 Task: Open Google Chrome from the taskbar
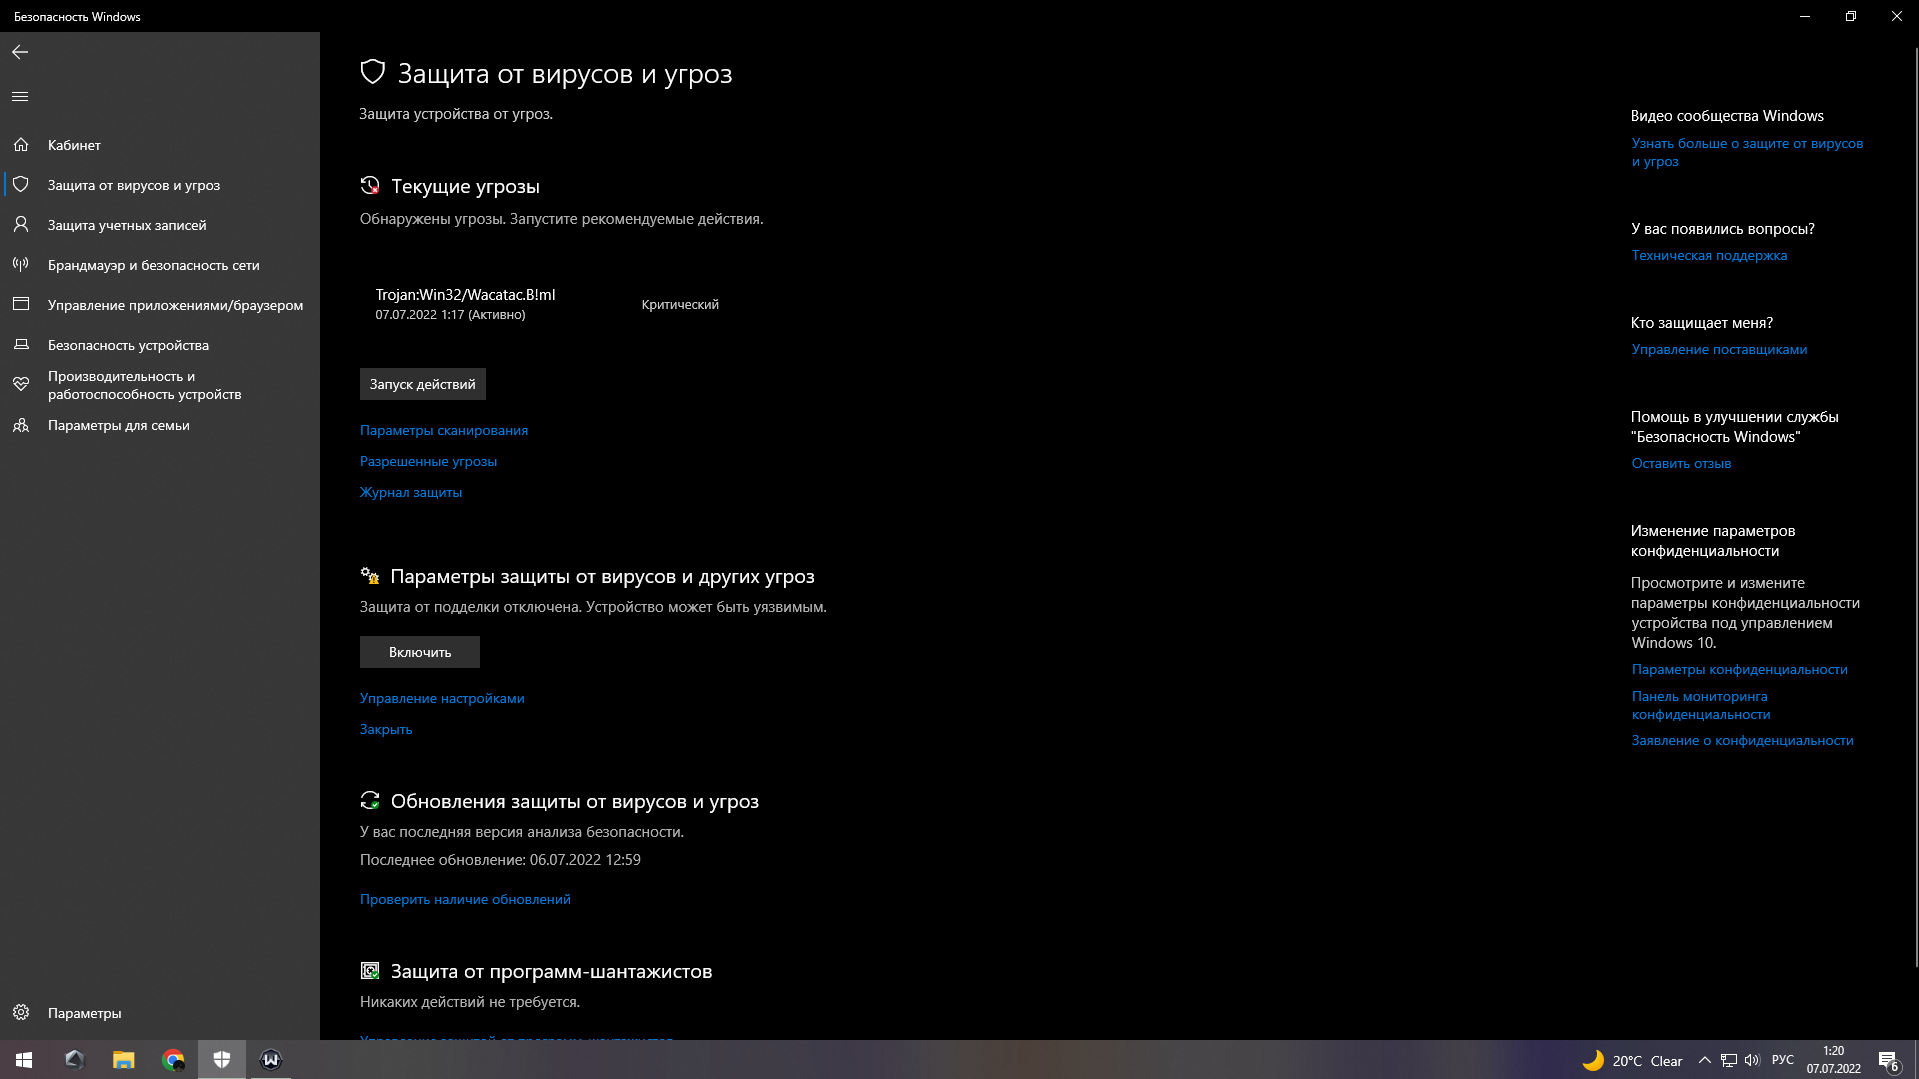pyautogui.click(x=173, y=1060)
